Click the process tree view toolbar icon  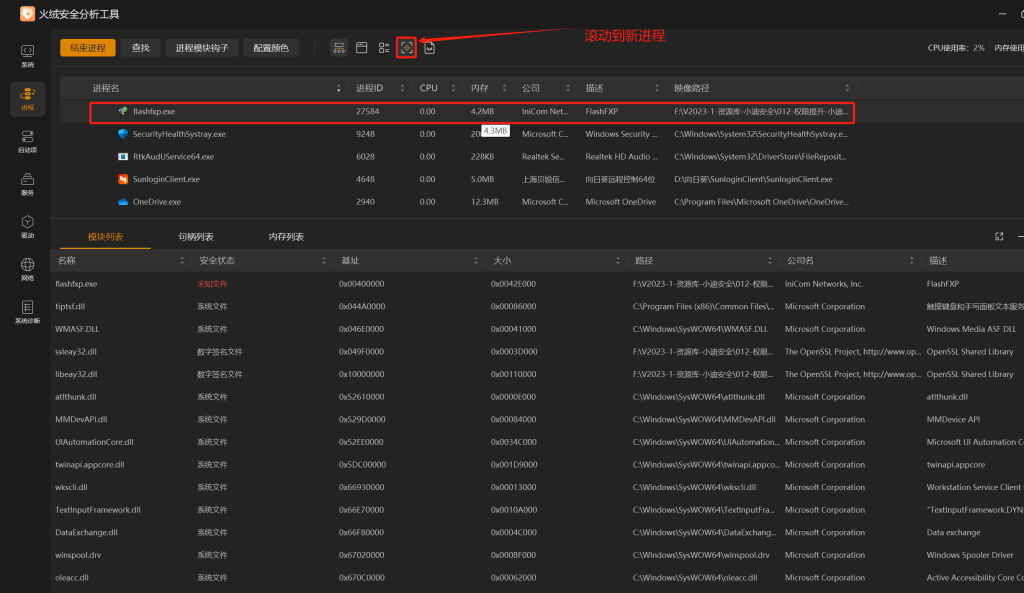[x=339, y=48]
